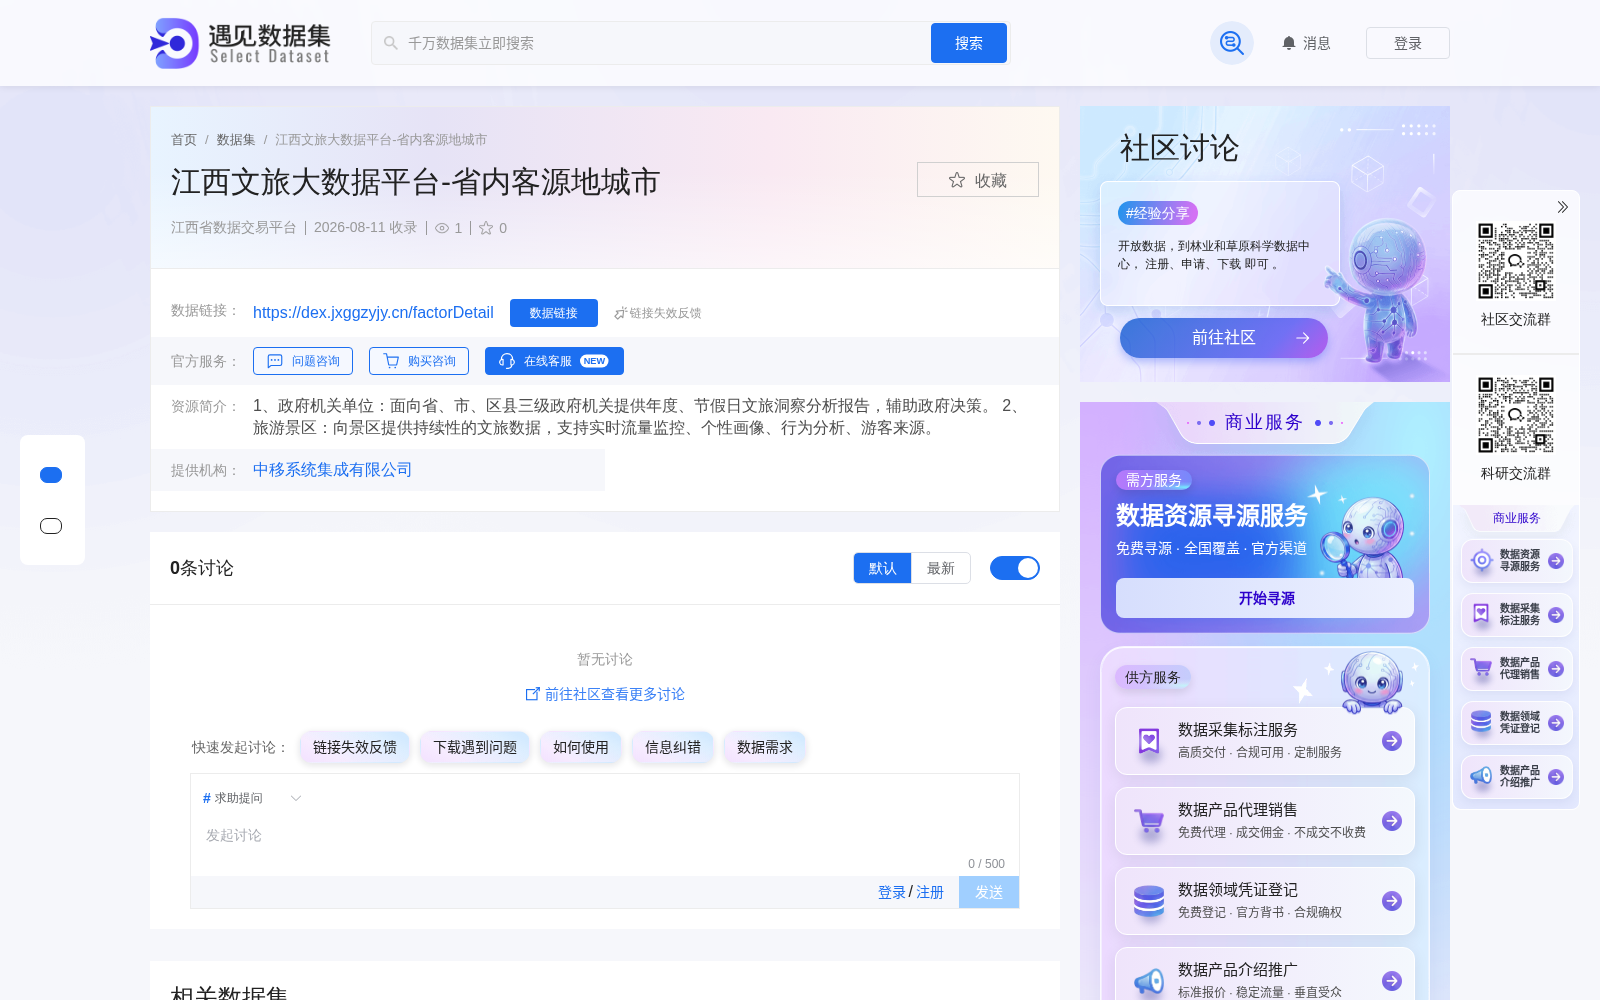Toggle the blue discussion switch
1600x1000 pixels.
(1015, 568)
